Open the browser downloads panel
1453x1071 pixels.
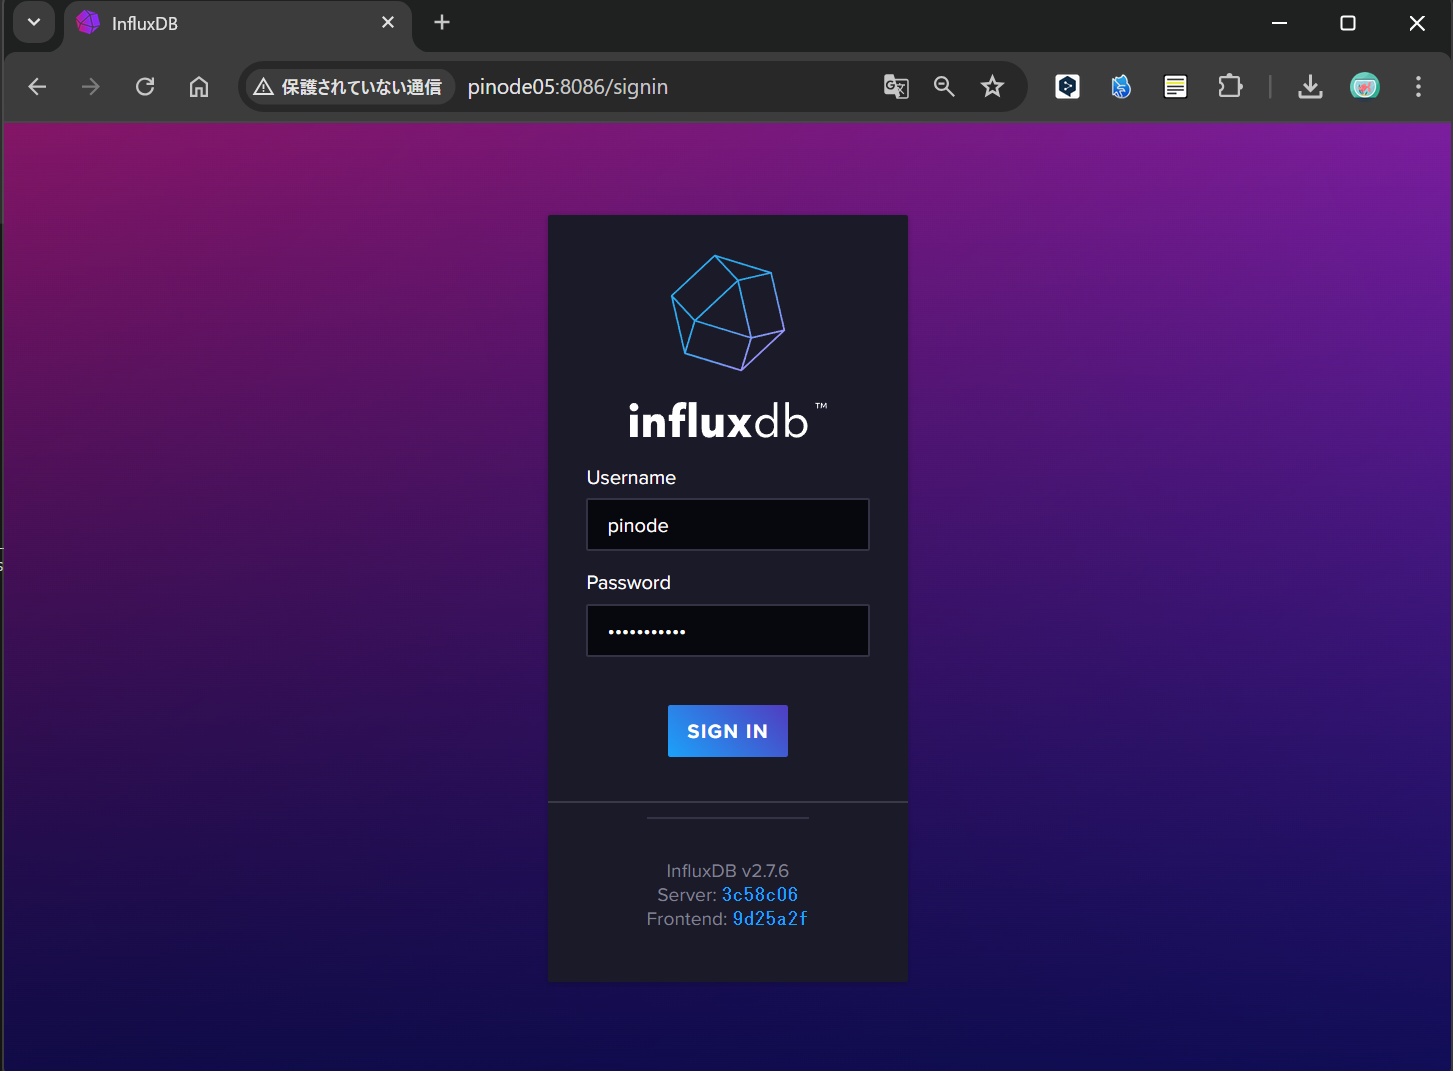tap(1310, 87)
